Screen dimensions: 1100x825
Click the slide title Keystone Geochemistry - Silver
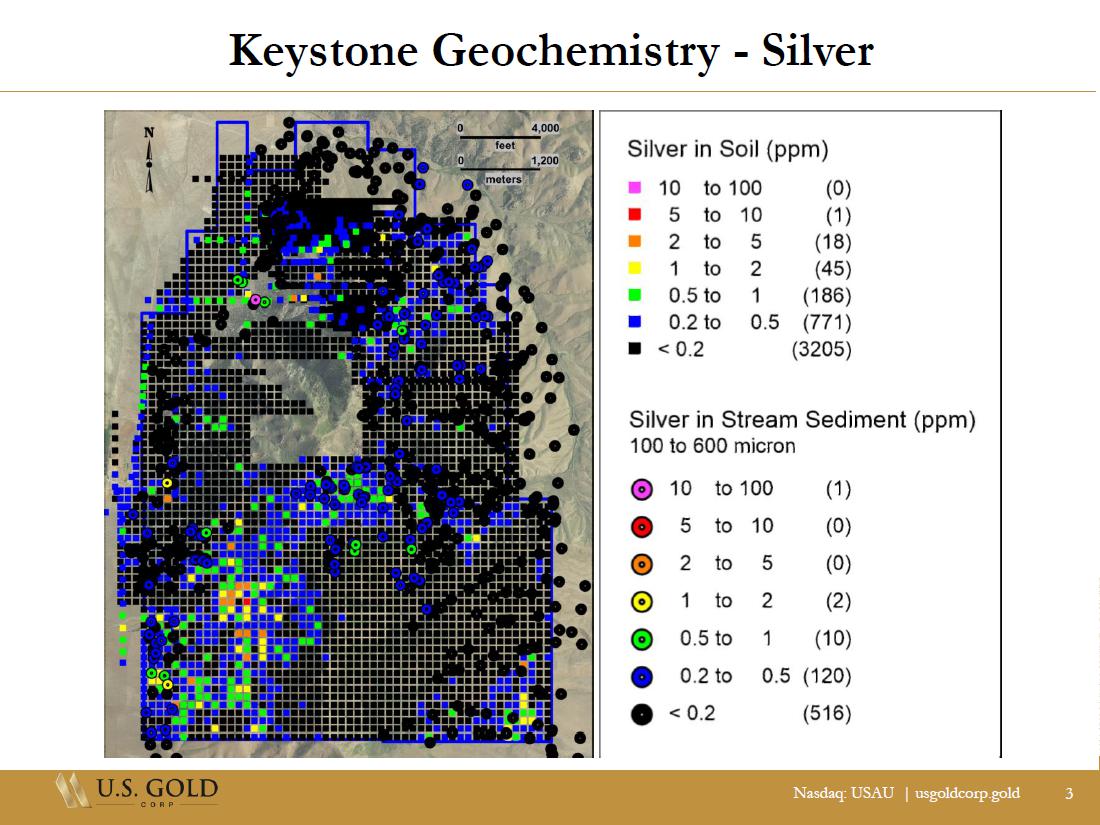coord(550,51)
